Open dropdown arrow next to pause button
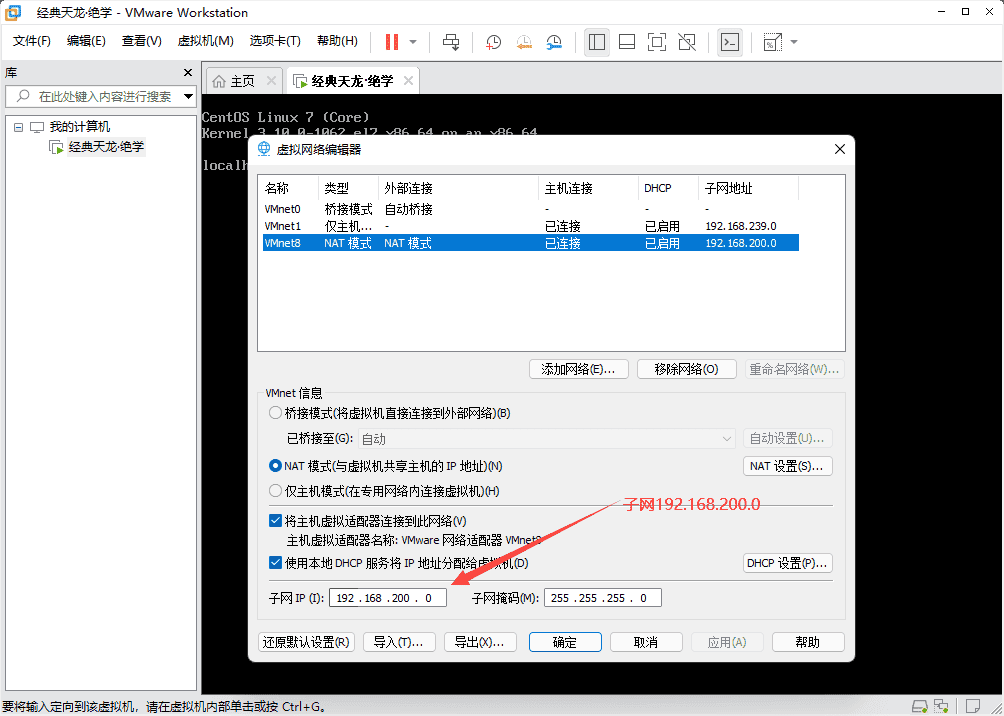 click(x=413, y=42)
